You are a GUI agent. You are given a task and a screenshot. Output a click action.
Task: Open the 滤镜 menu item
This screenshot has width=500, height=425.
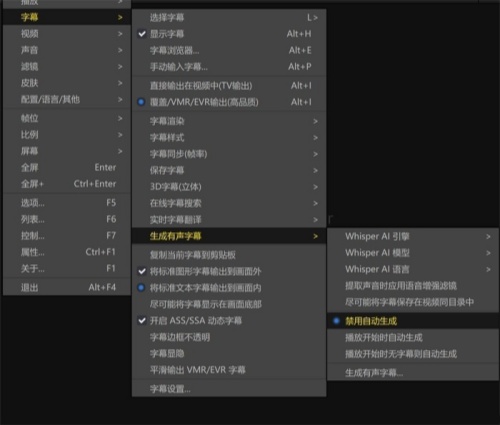(67, 66)
